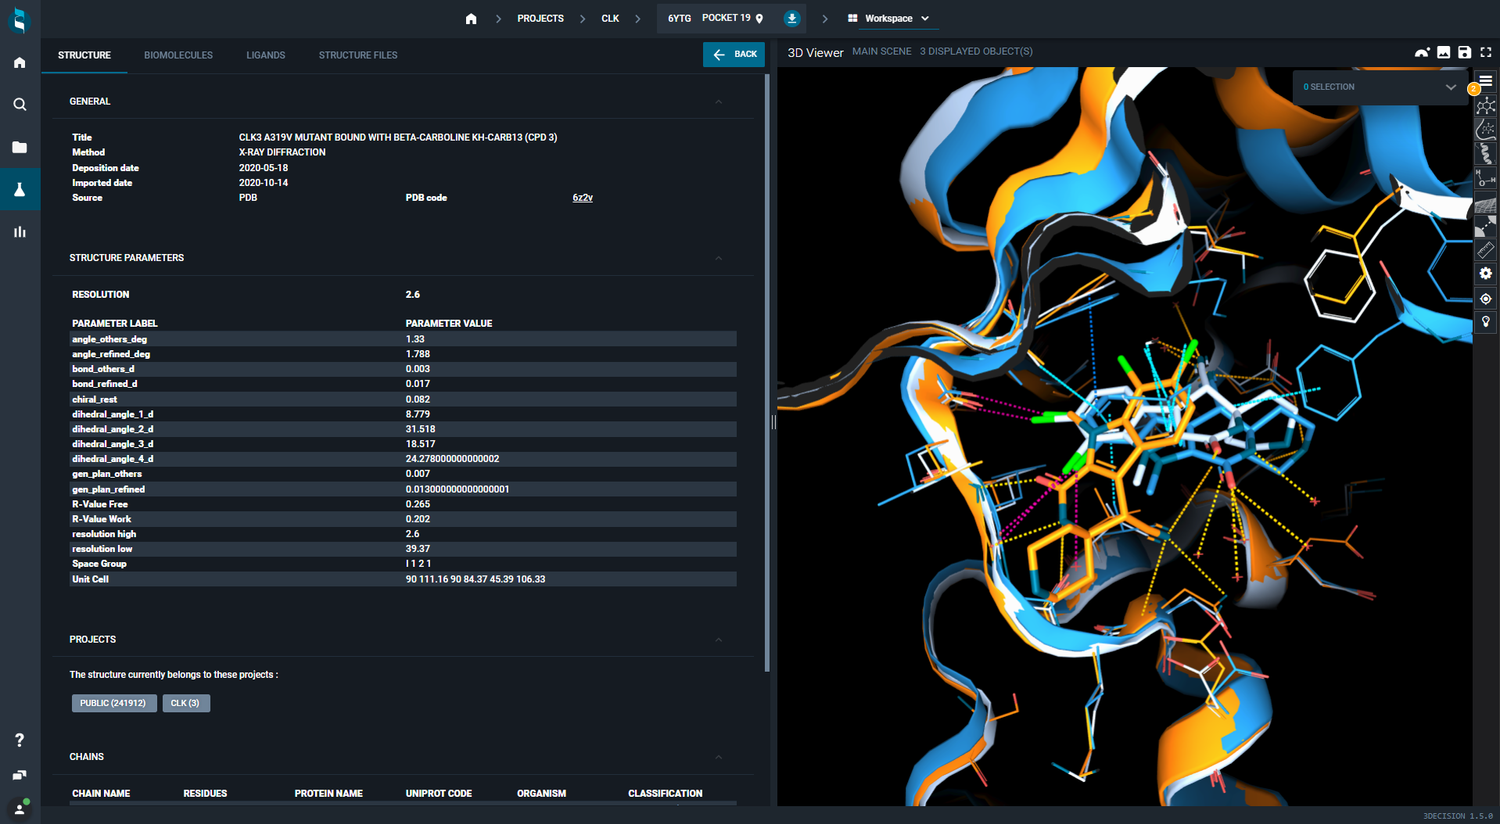1500x824 pixels.
Task: Click the orange notification badge 2
Action: pos(1473,89)
